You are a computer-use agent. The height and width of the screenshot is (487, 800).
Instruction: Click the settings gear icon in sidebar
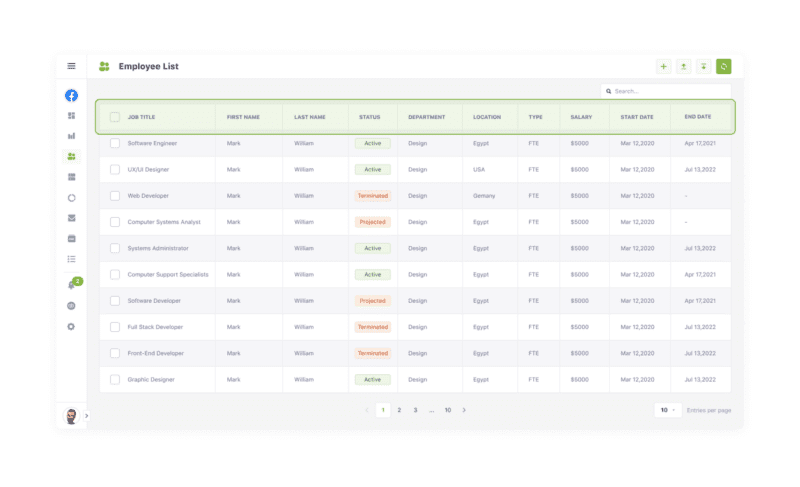pos(71,327)
